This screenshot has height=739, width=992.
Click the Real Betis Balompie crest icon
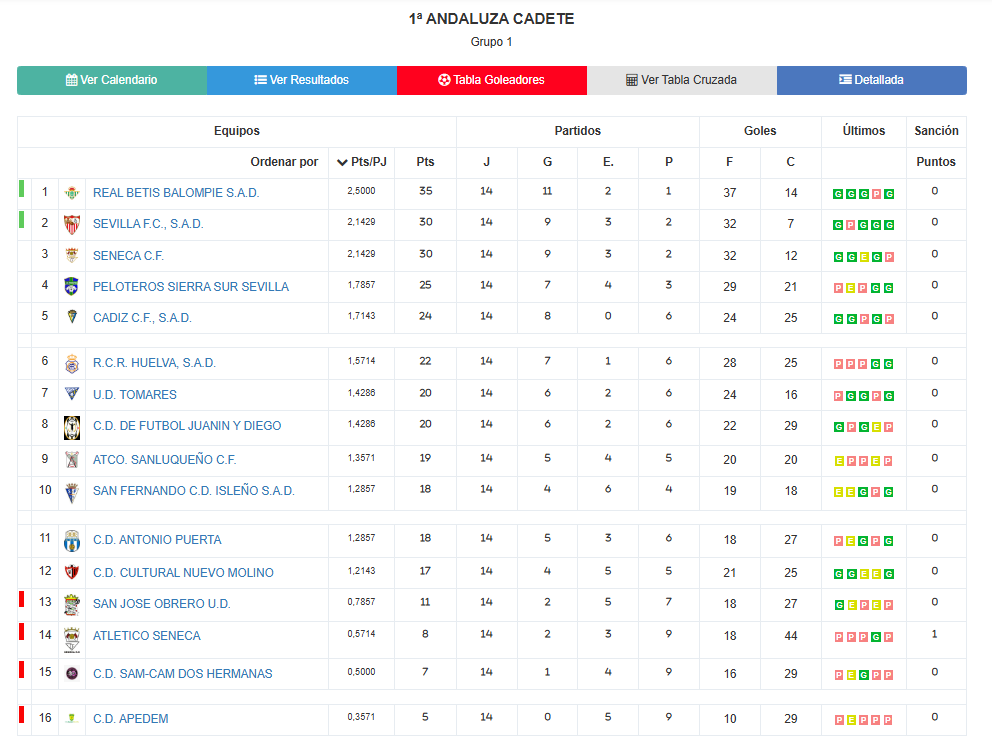click(72, 193)
